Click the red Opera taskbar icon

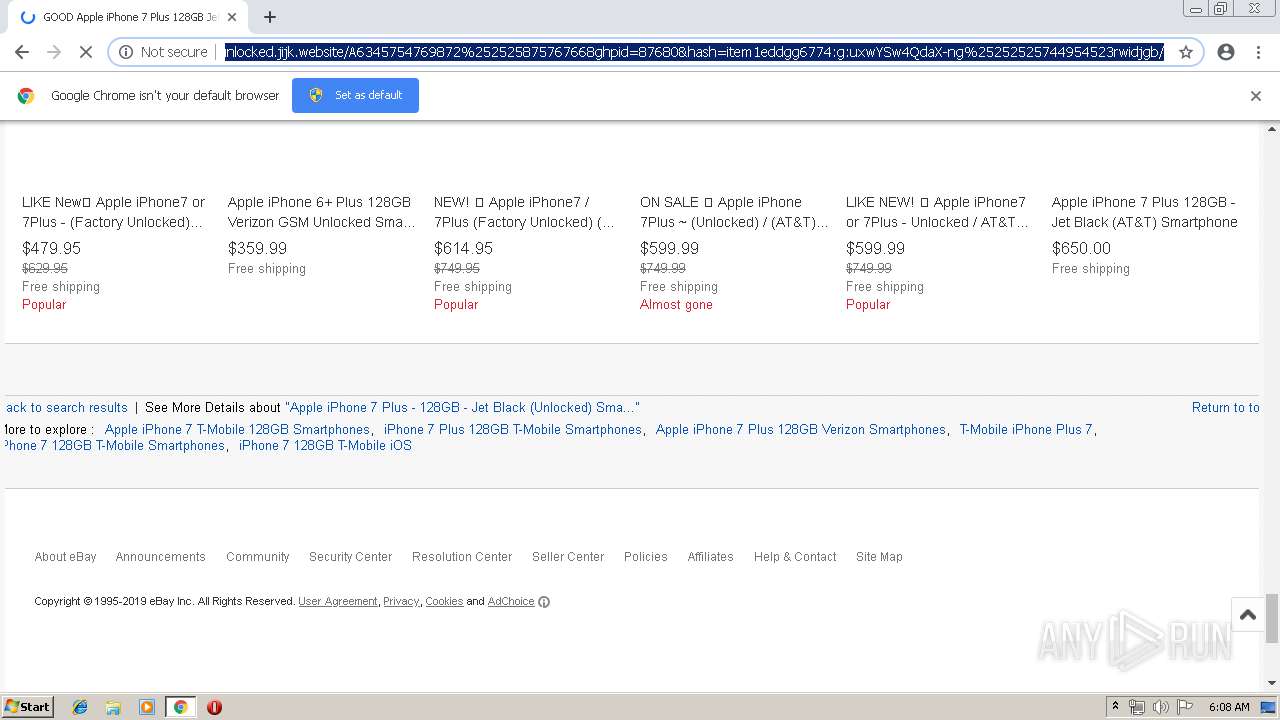[x=214, y=707]
